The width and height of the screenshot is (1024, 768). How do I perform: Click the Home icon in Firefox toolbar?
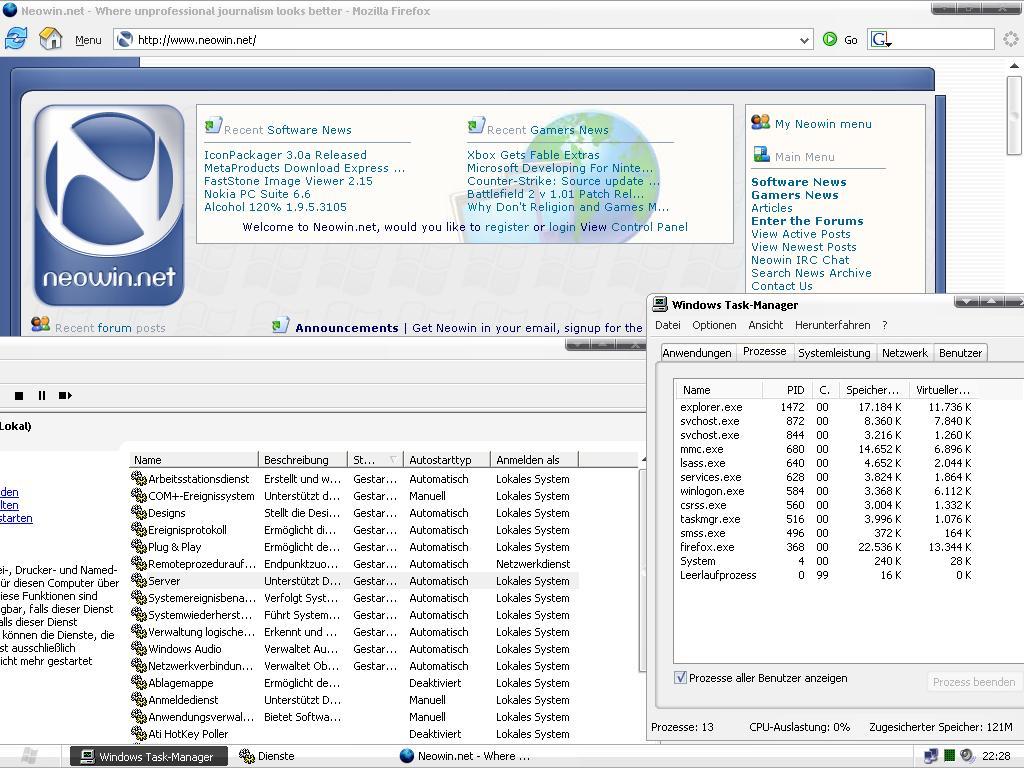tap(50, 39)
